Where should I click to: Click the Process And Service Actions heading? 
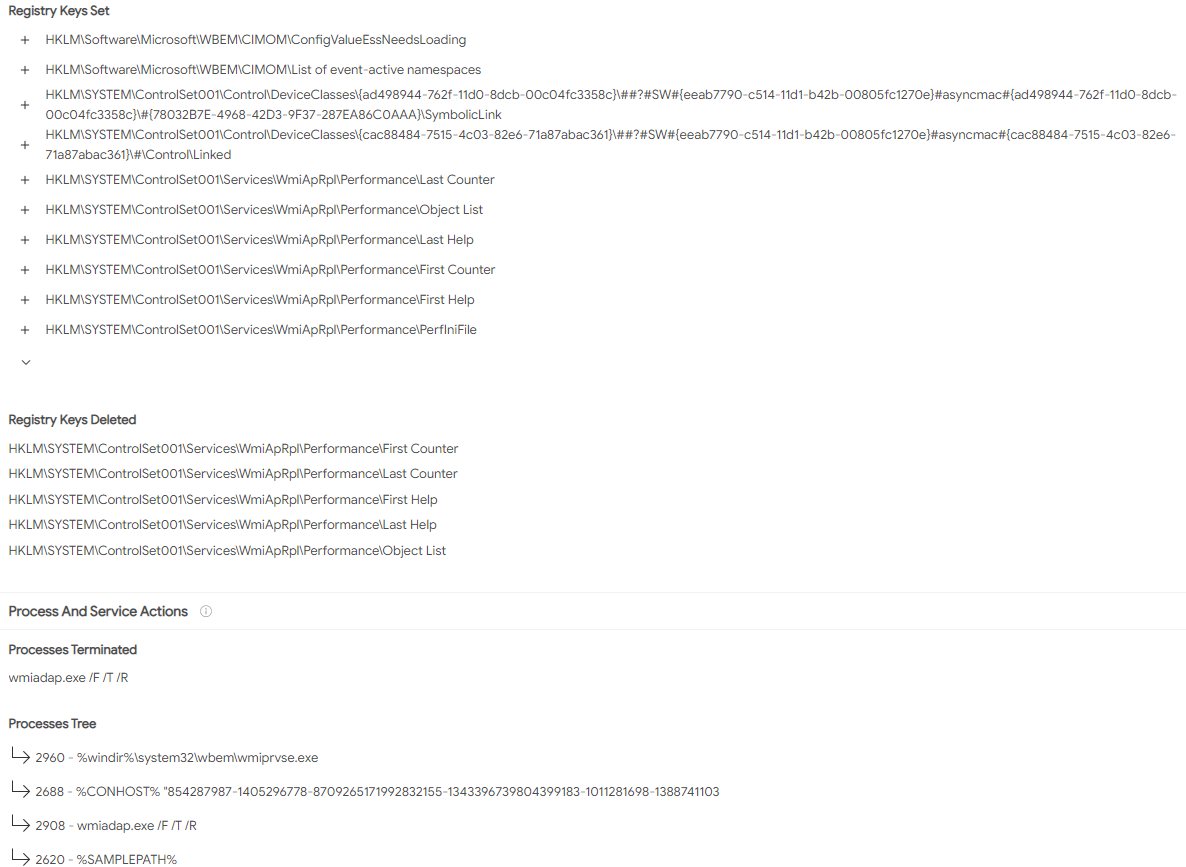[98, 611]
